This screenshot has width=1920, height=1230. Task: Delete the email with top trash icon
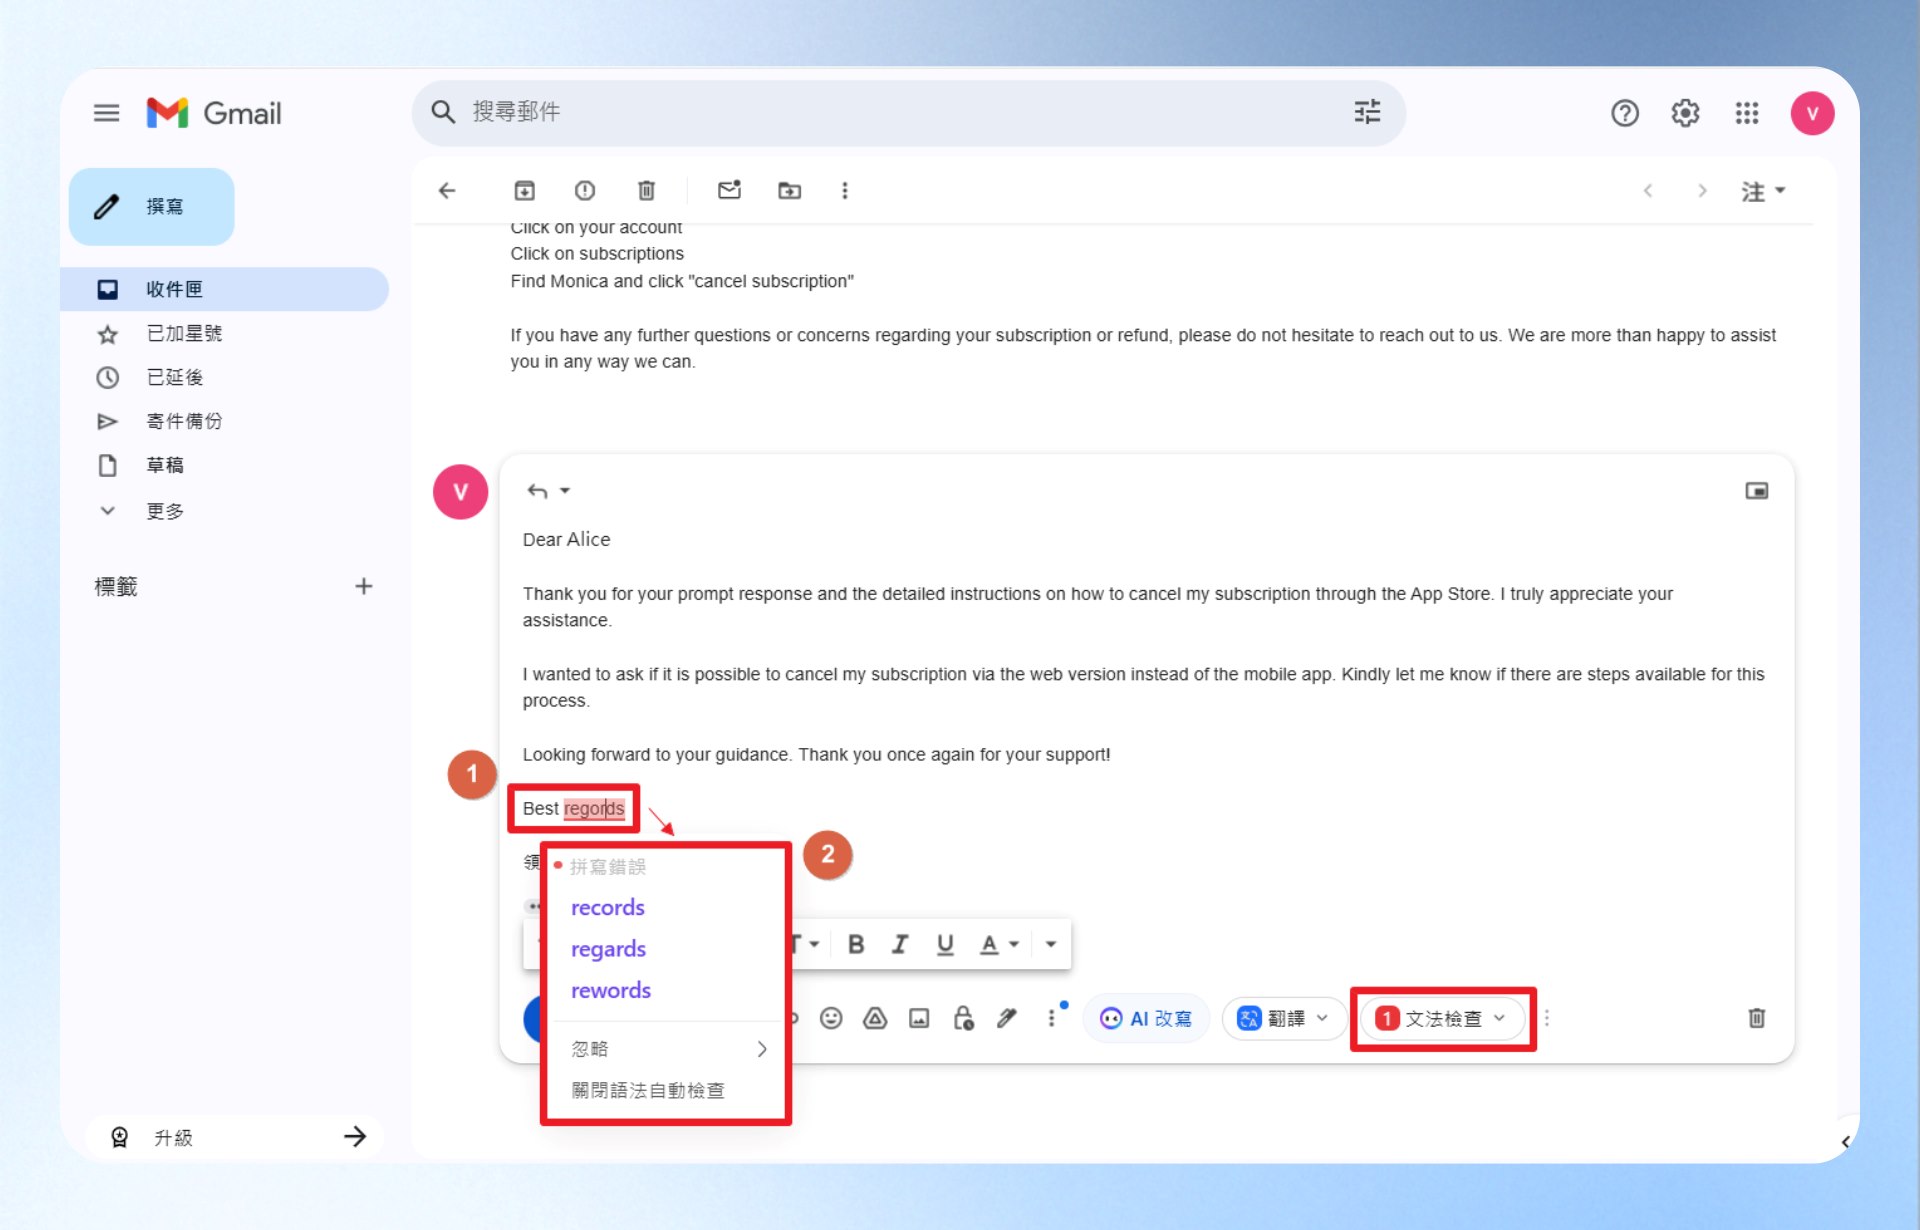click(647, 190)
